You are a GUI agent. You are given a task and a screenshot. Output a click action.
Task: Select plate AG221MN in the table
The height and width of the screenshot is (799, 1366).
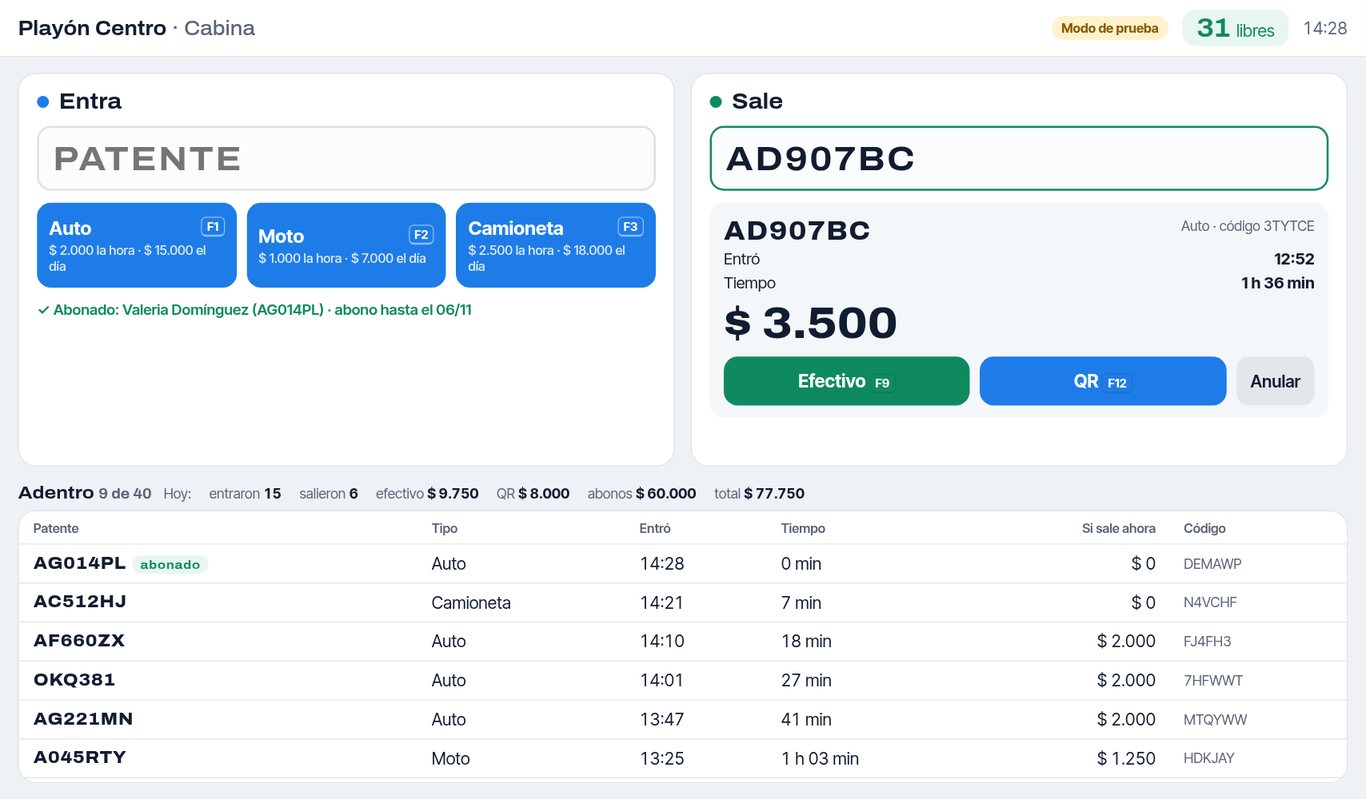pos(83,719)
